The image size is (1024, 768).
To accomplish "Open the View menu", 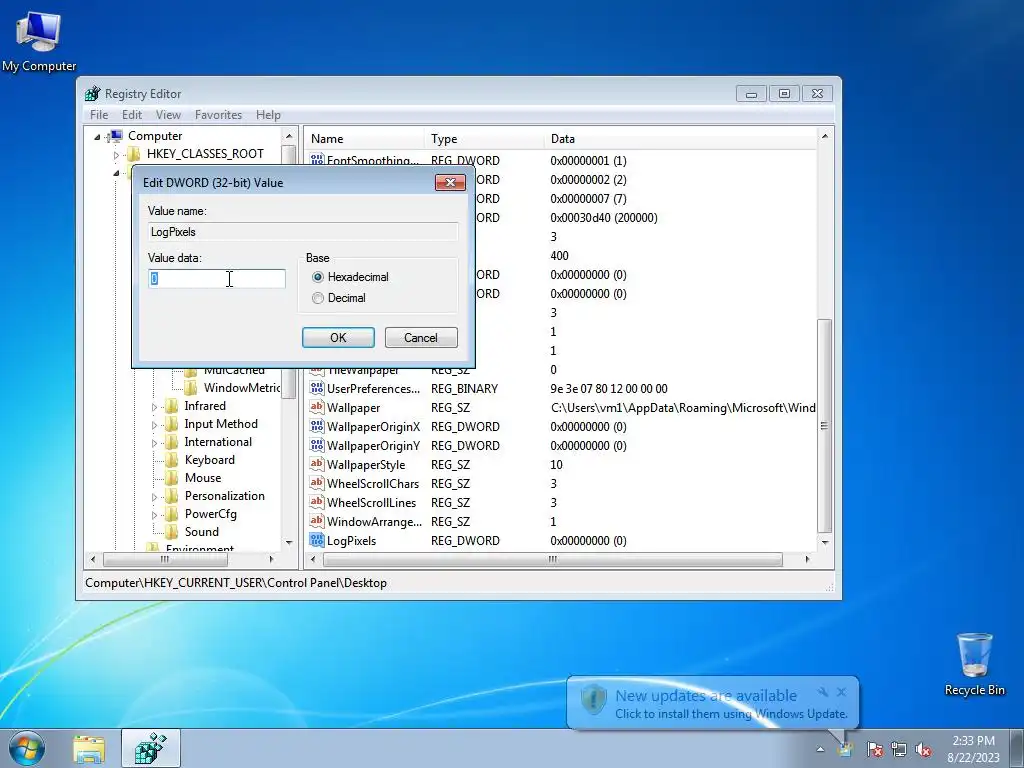I will pos(168,115).
